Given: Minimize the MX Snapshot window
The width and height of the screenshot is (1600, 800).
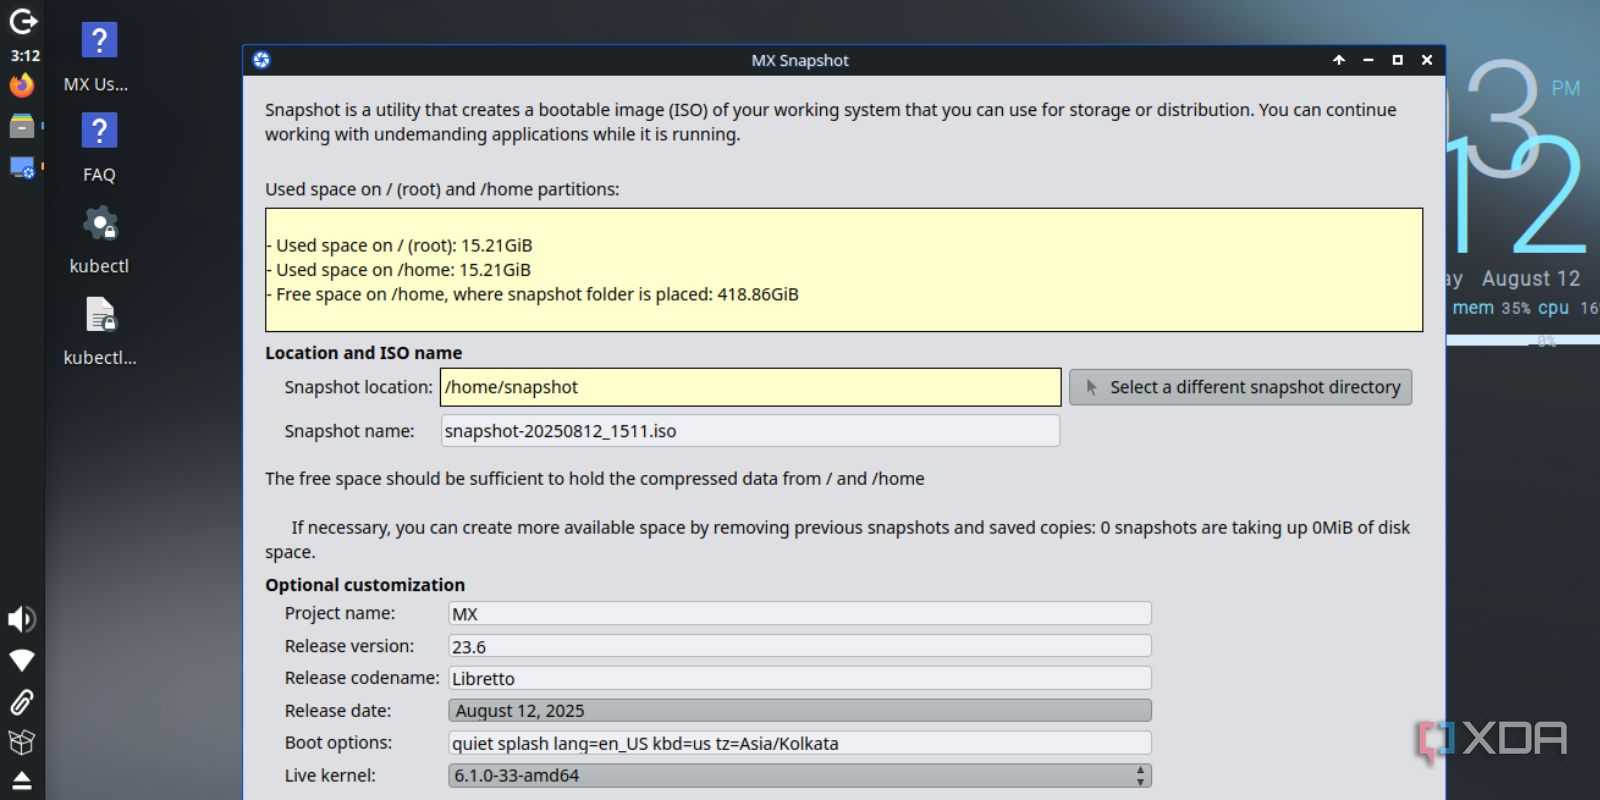Looking at the screenshot, I should [1368, 60].
